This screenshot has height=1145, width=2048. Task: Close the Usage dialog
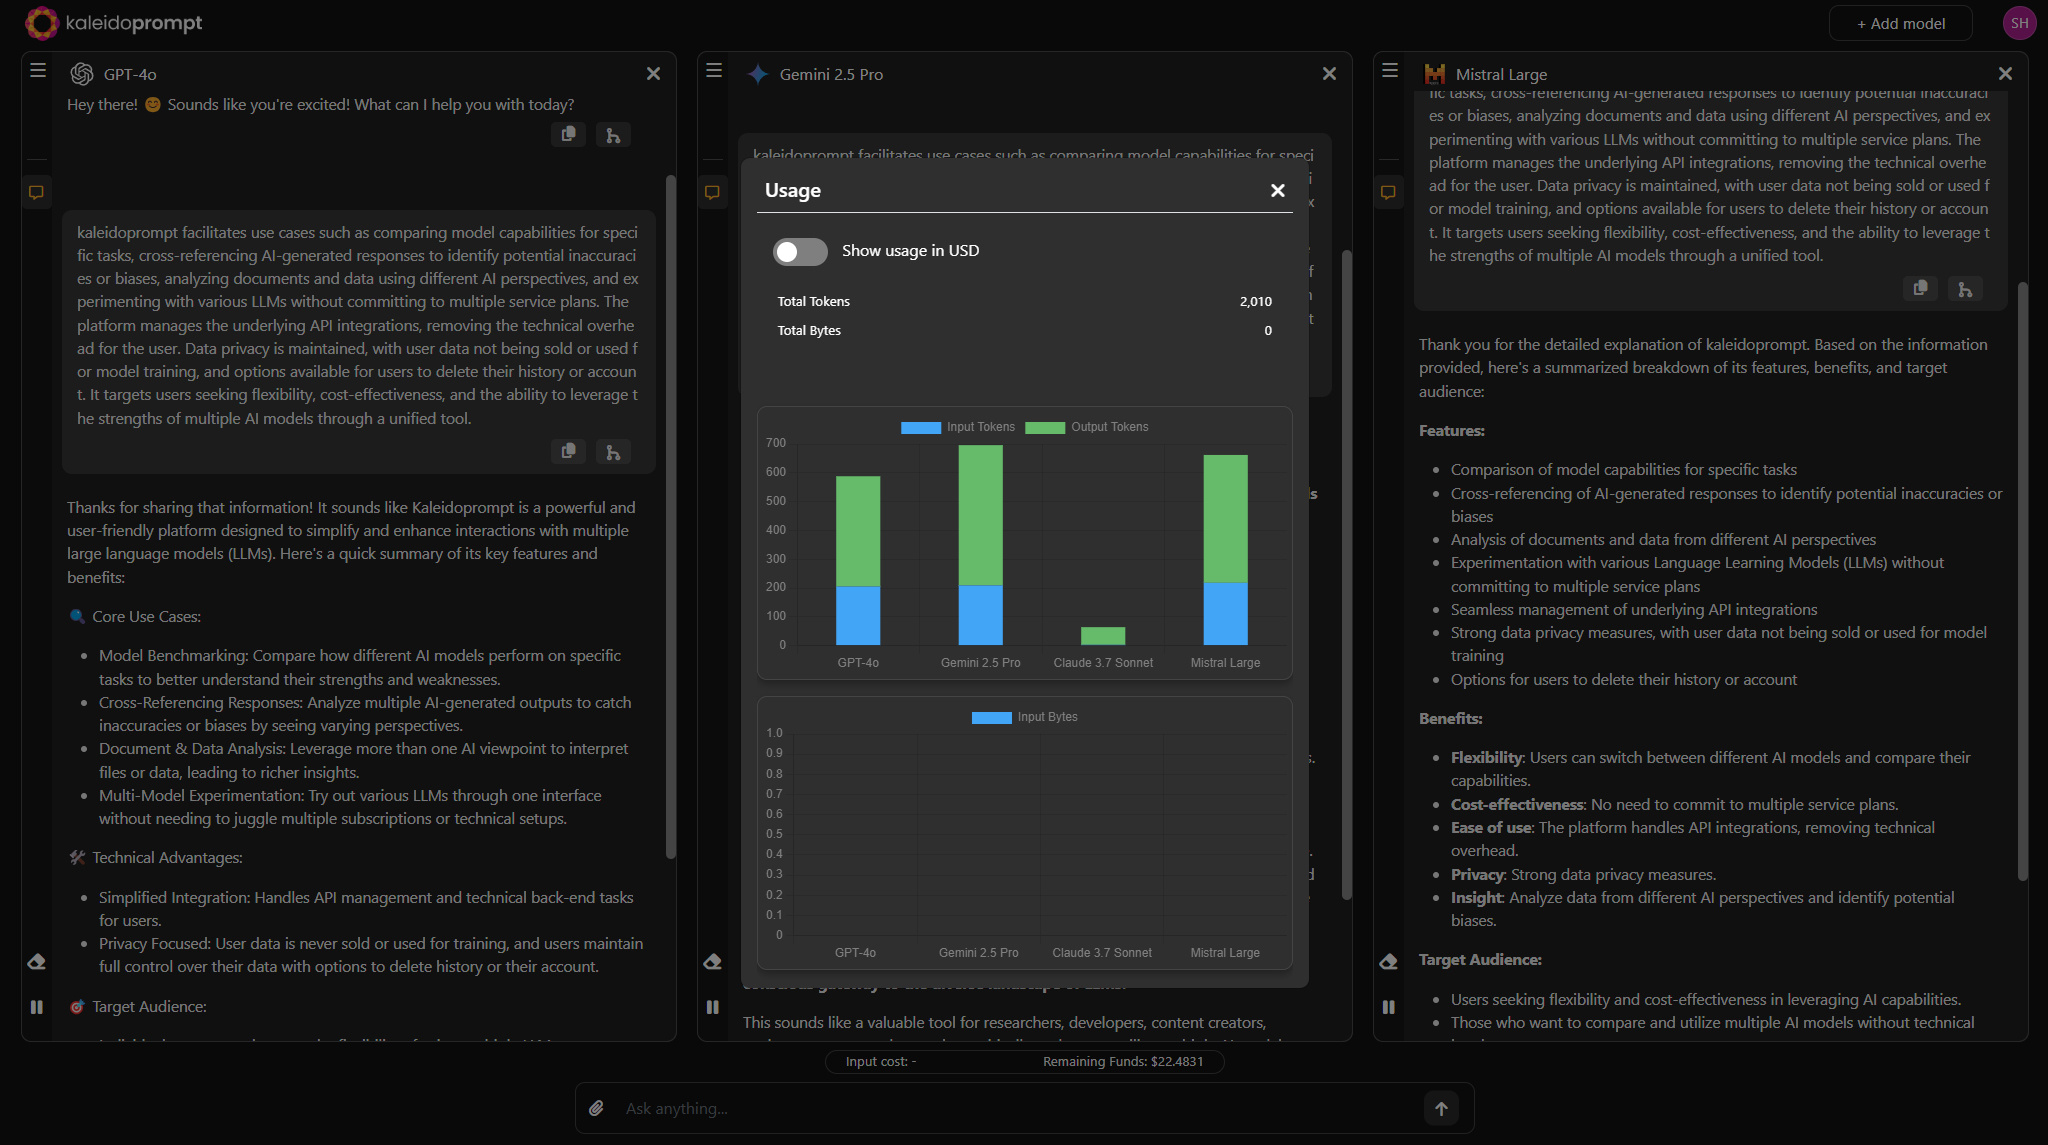click(x=1277, y=191)
